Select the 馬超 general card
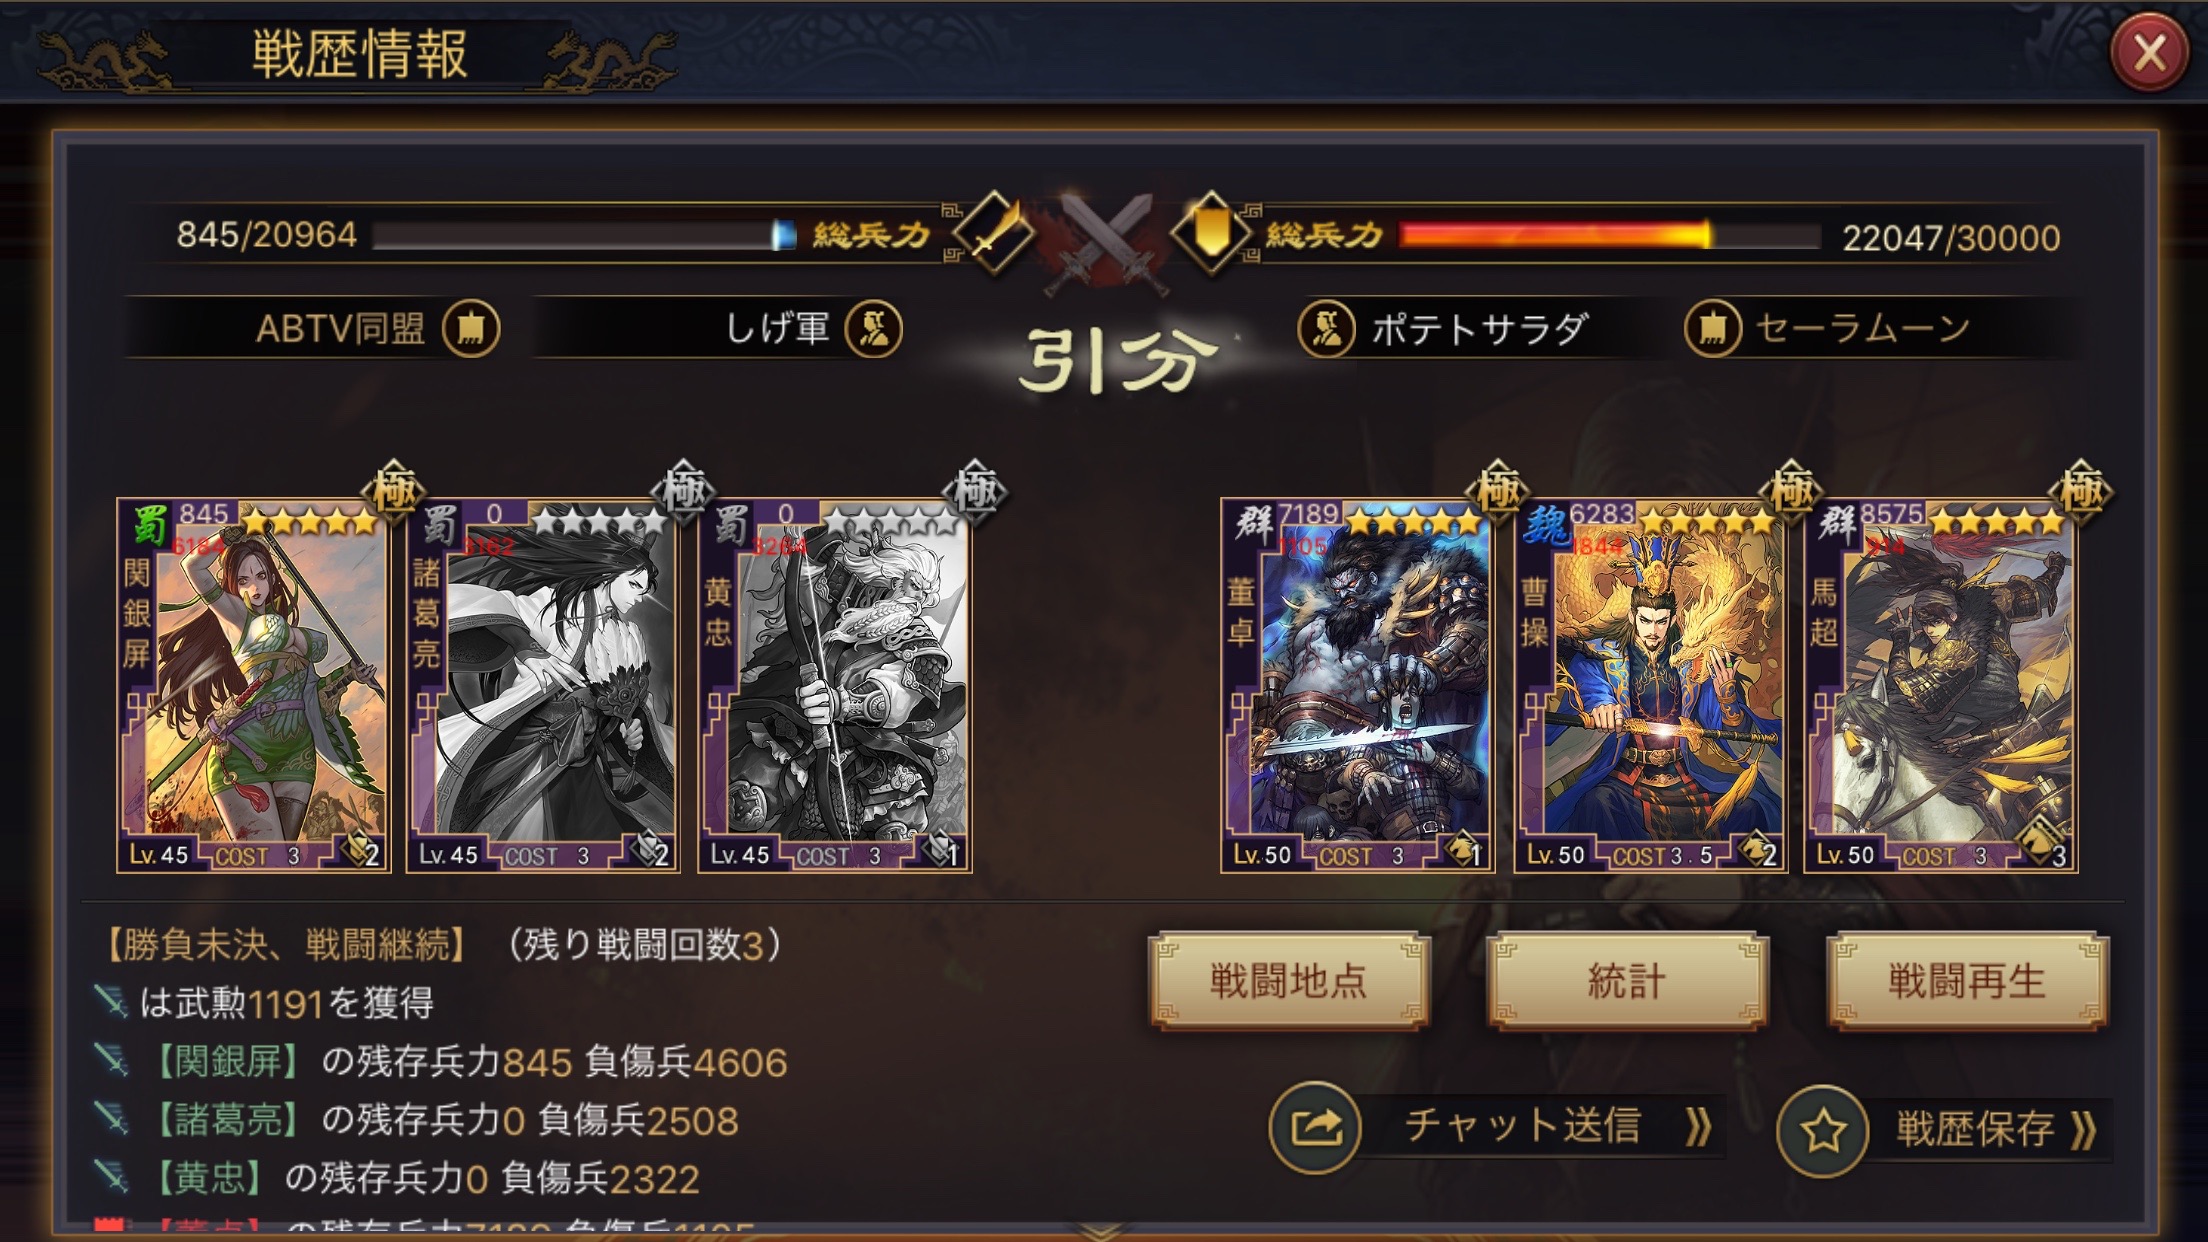 click(1941, 685)
